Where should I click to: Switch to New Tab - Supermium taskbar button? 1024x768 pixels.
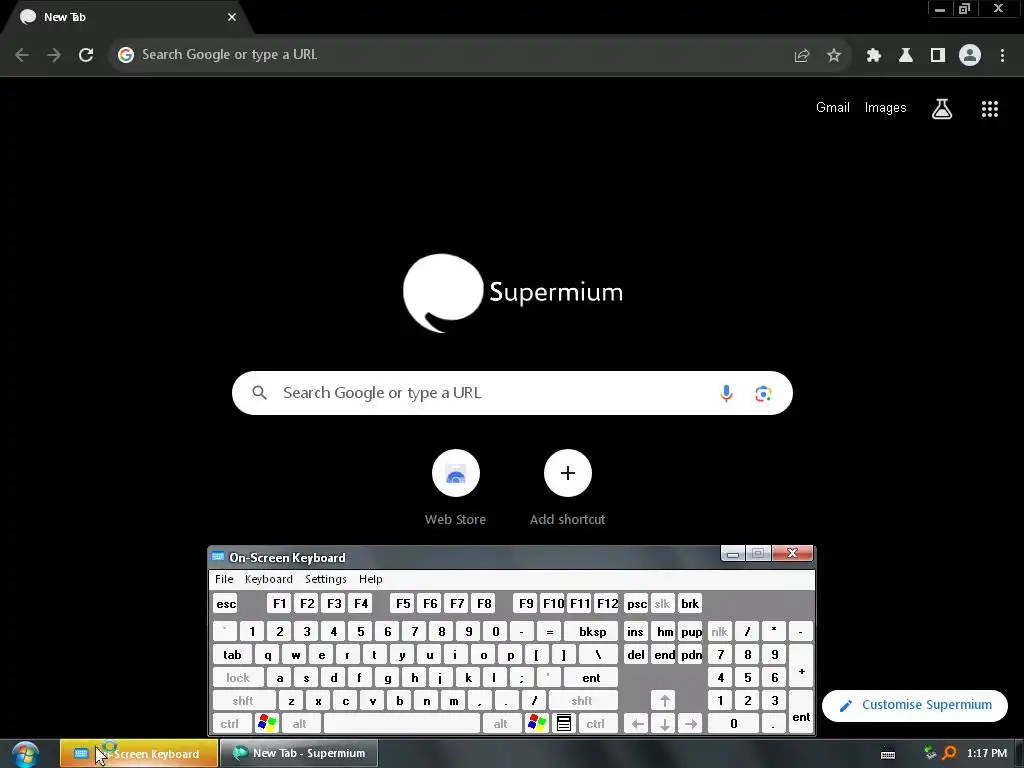point(299,753)
